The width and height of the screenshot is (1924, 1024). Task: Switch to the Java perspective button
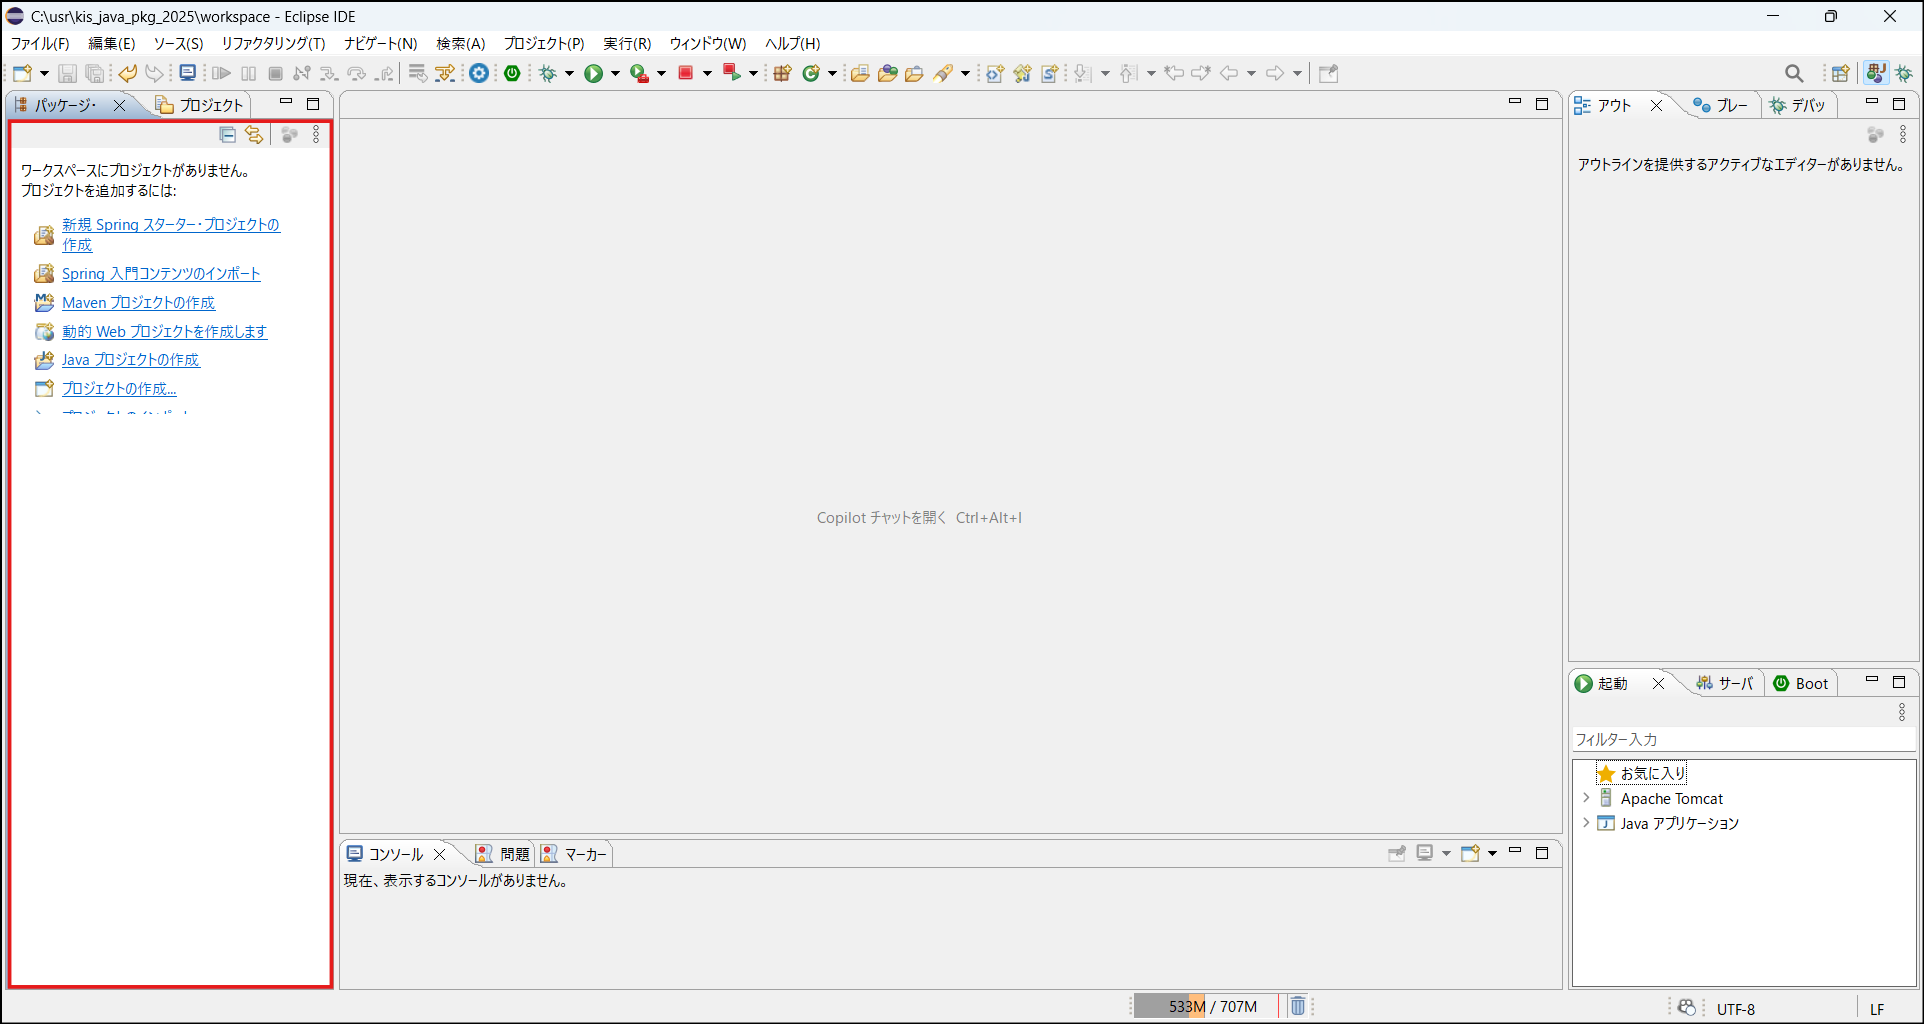(x=1876, y=73)
